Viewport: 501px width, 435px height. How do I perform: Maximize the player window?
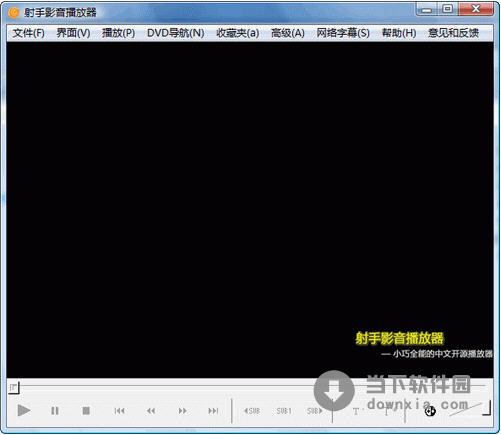point(448,9)
